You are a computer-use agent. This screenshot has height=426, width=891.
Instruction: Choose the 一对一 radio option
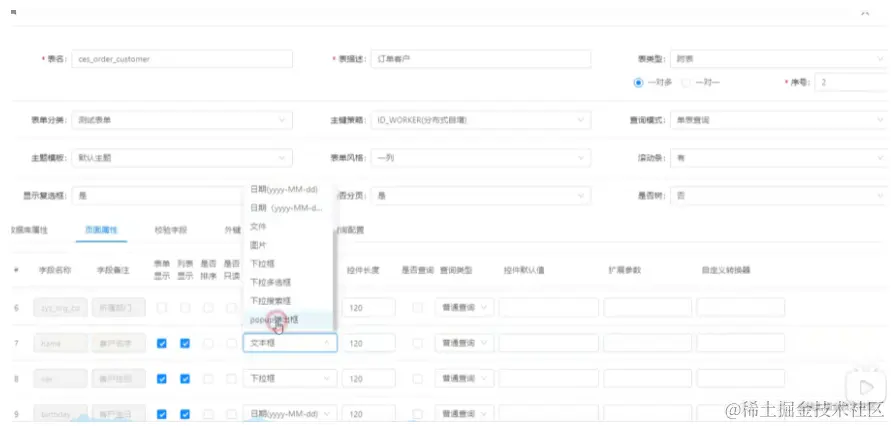(686, 83)
